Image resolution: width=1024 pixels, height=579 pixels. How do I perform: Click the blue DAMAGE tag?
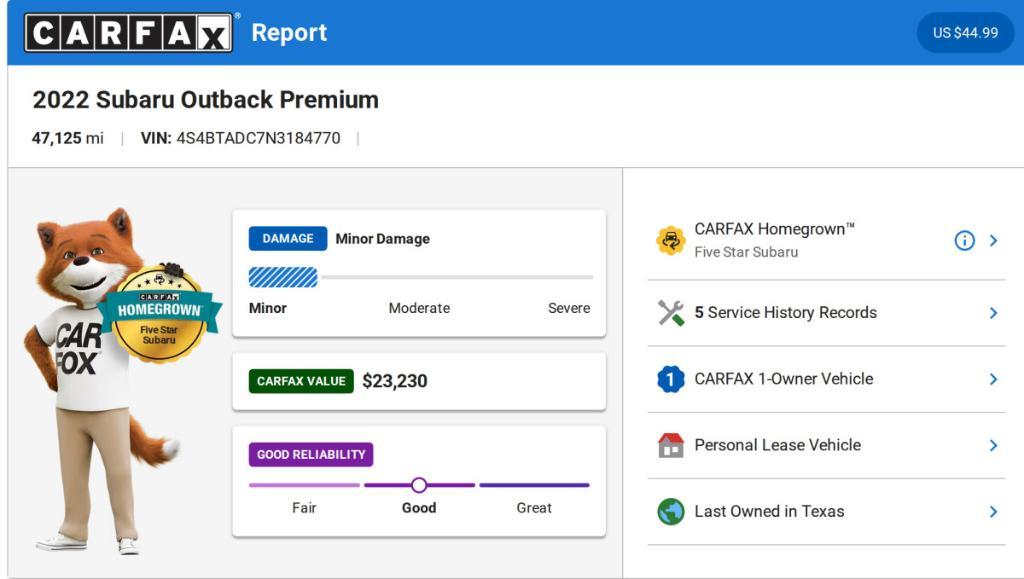(287, 239)
